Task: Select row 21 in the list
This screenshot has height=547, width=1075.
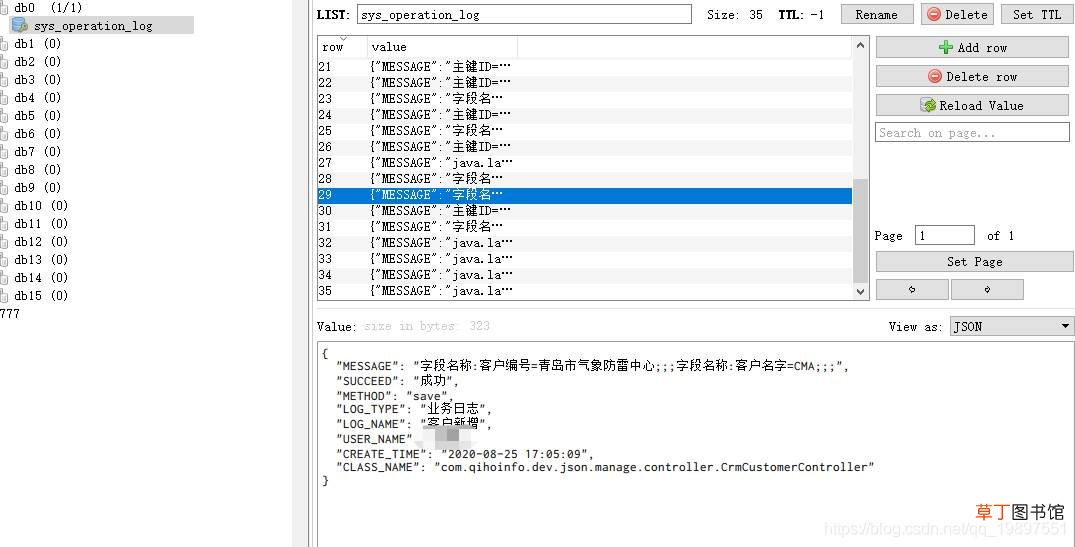Action: [x=585, y=66]
